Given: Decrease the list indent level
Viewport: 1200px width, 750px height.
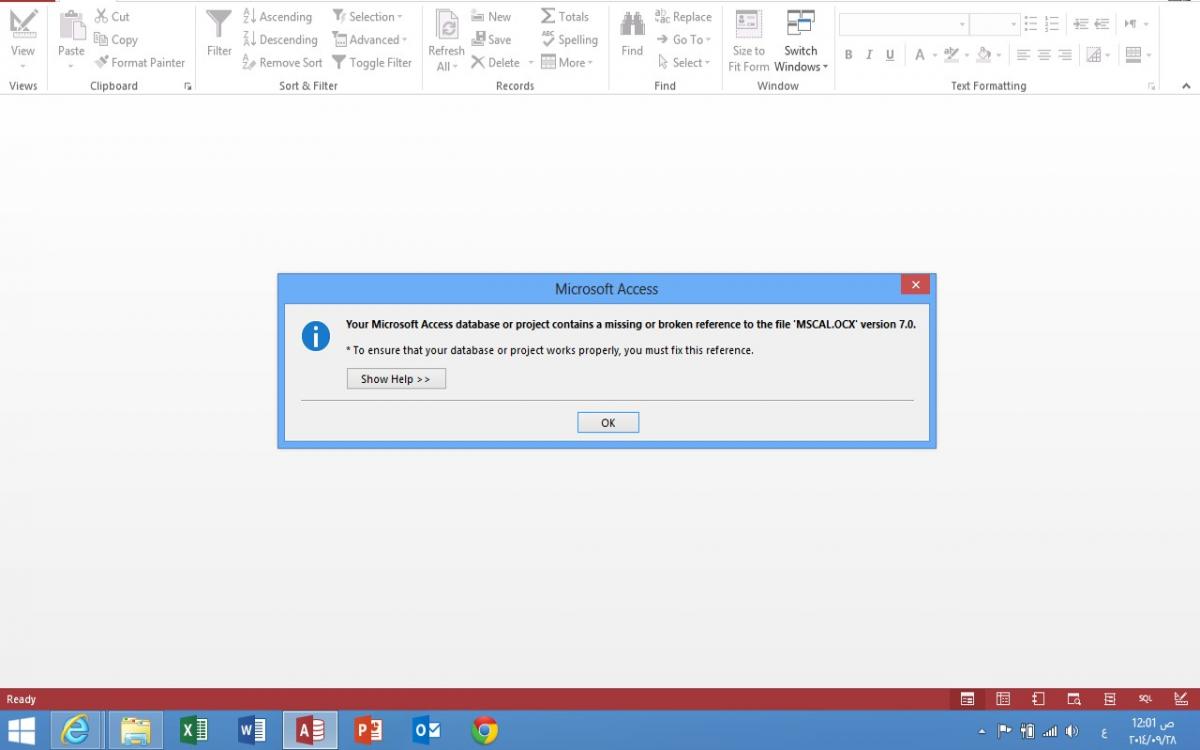Looking at the screenshot, I should 1101,24.
